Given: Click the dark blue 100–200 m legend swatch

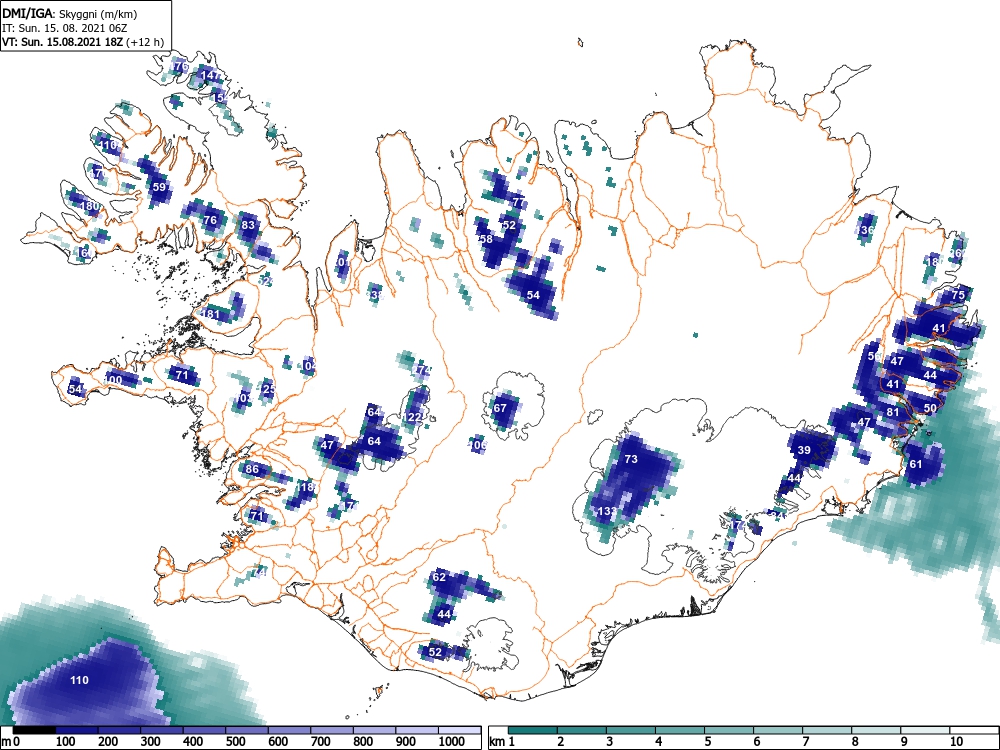Looking at the screenshot, I should [x=77, y=730].
